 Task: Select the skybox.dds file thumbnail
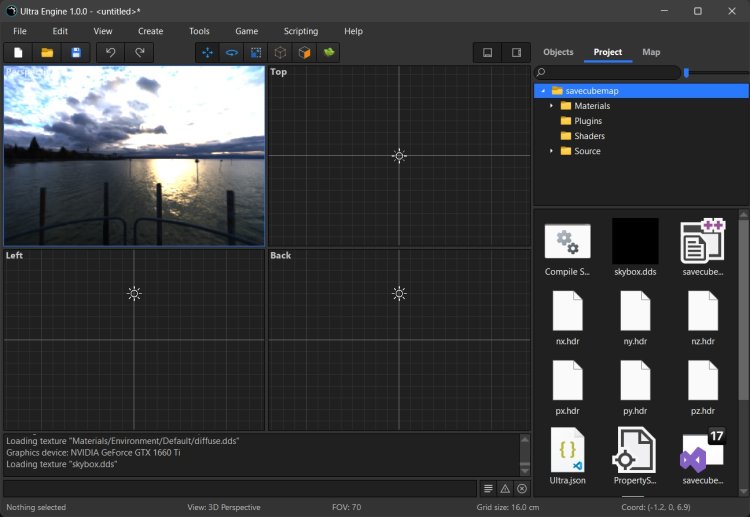coord(635,242)
